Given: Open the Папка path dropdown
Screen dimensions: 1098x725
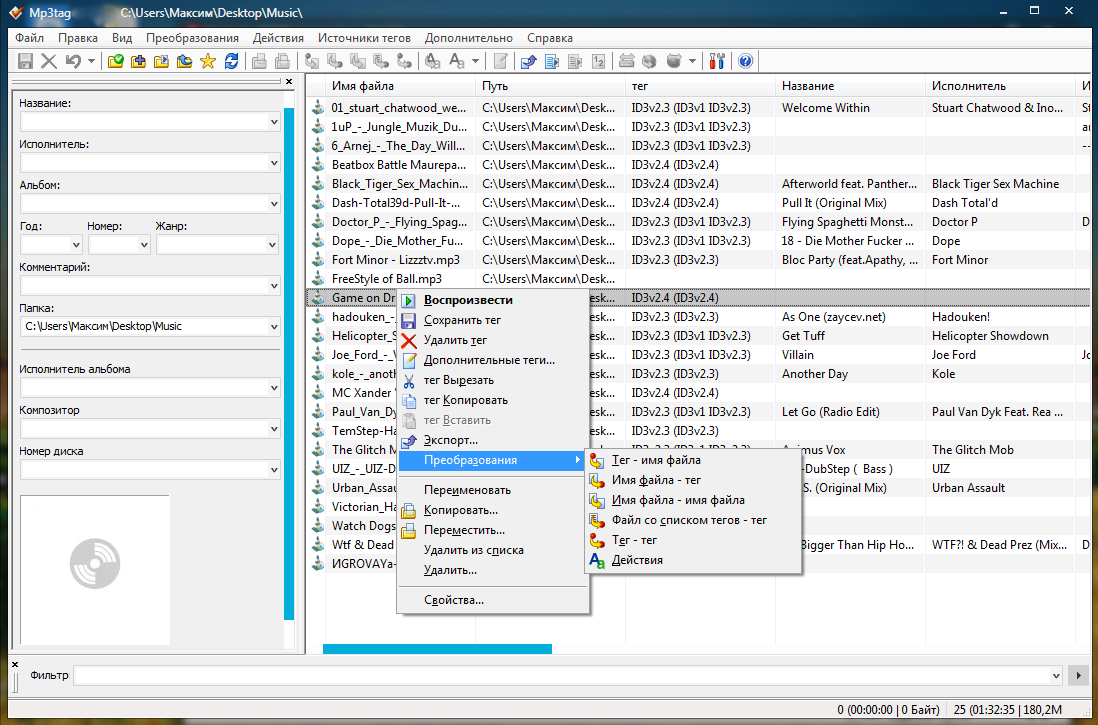Looking at the screenshot, I should pyautogui.click(x=274, y=326).
